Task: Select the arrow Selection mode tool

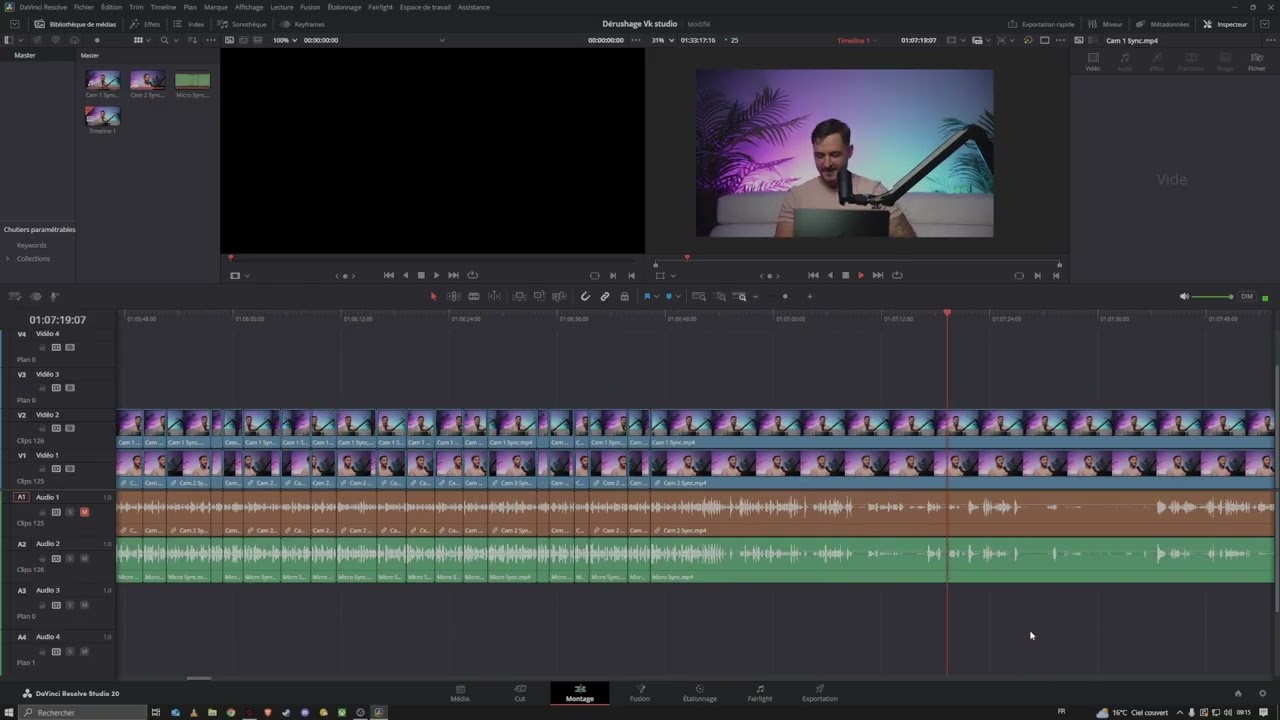Action: click(x=433, y=296)
